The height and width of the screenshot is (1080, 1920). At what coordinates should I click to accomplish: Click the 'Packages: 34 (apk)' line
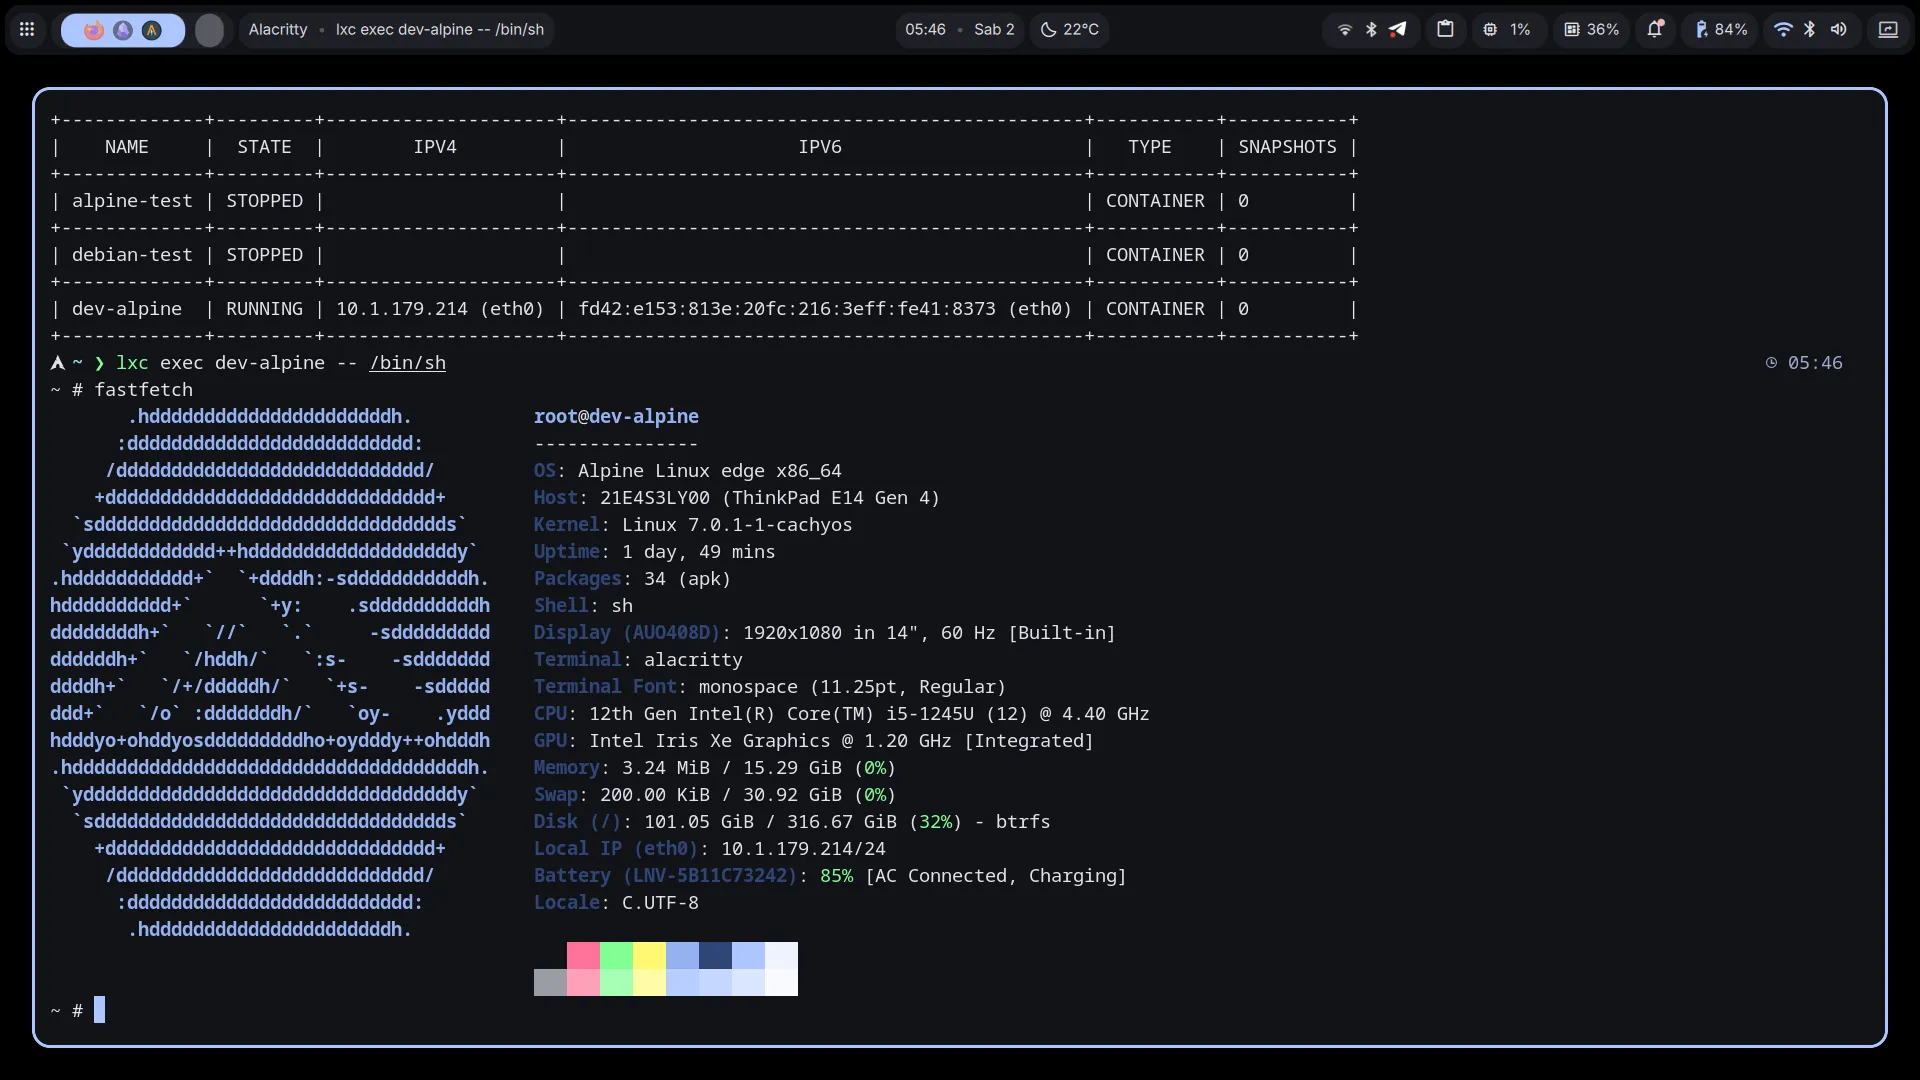(632, 579)
